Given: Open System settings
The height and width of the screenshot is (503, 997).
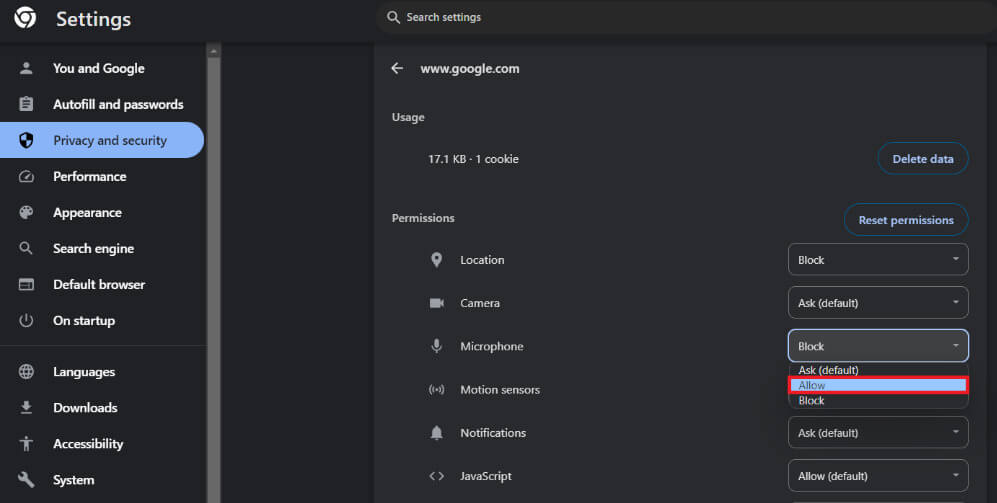Looking at the screenshot, I should tap(102, 479).
